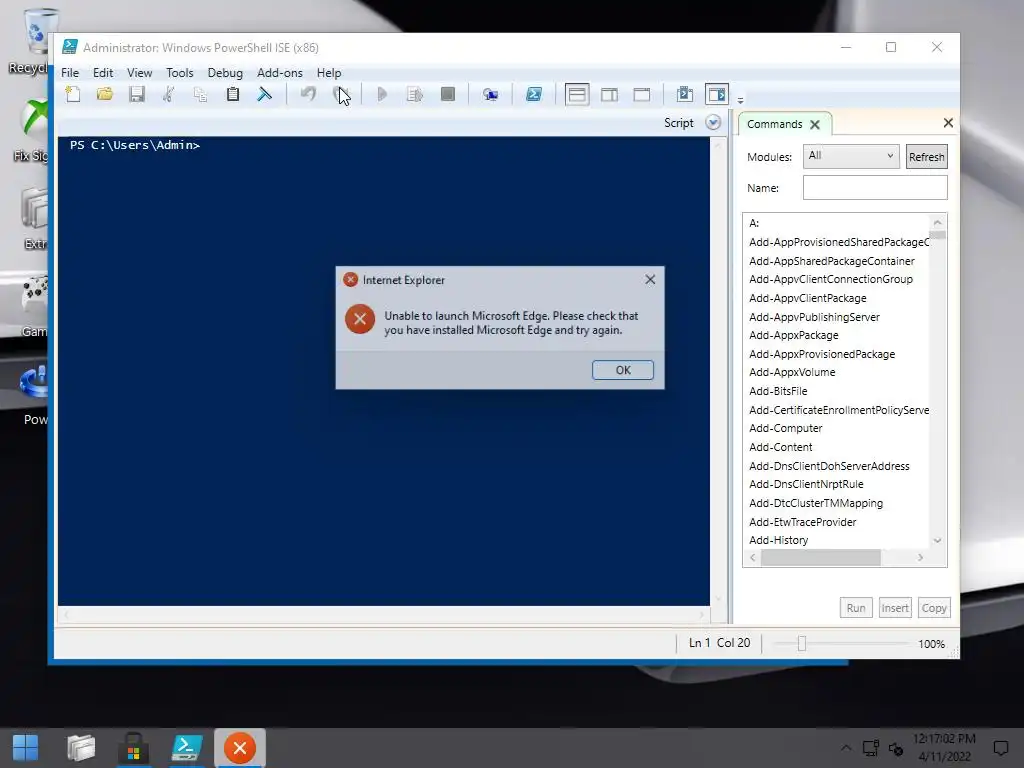Select the Commands tab
This screenshot has height=768, width=1024.
pos(775,124)
